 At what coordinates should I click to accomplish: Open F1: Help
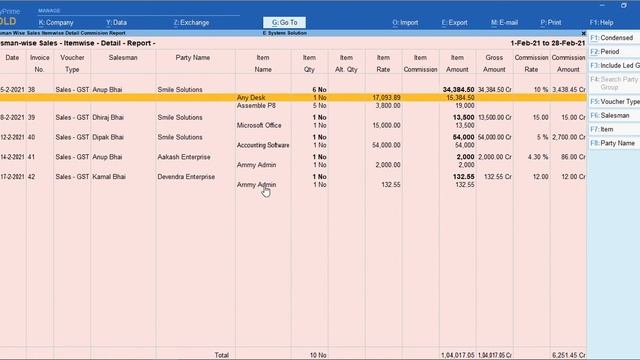601,22
